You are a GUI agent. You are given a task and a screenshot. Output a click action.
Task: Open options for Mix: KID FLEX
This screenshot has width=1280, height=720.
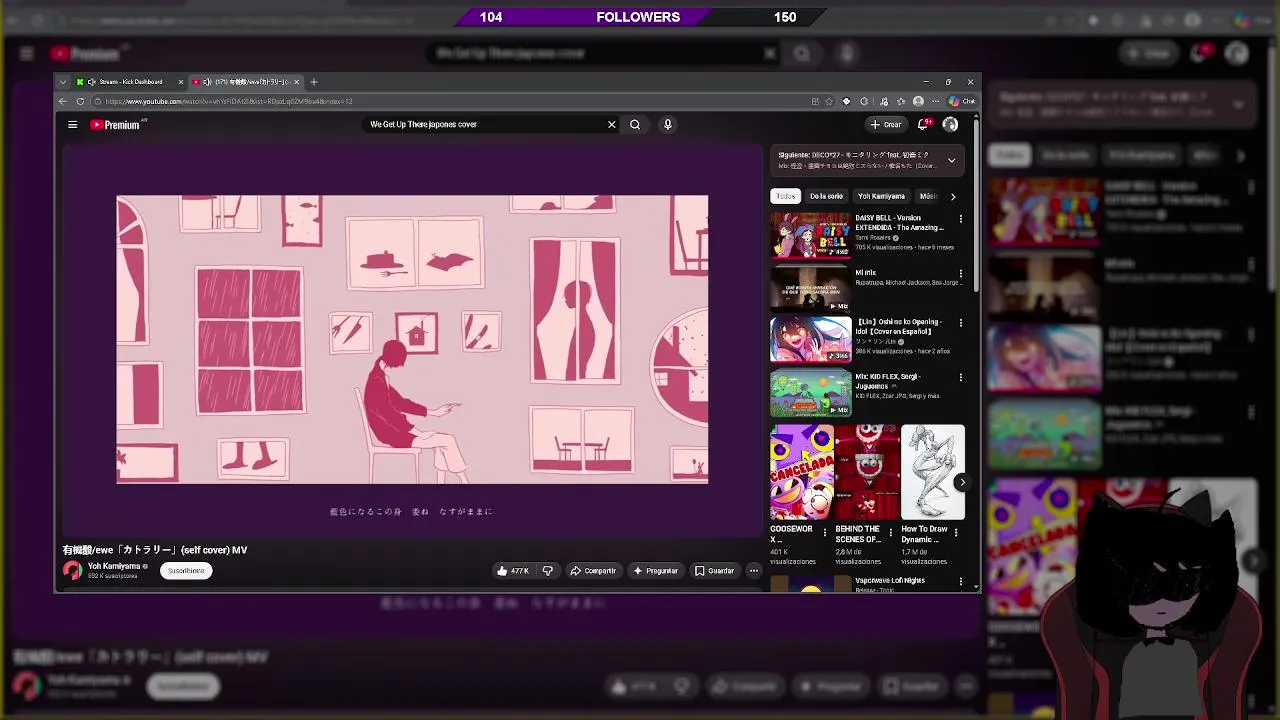pyautogui.click(x=961, y=377)
